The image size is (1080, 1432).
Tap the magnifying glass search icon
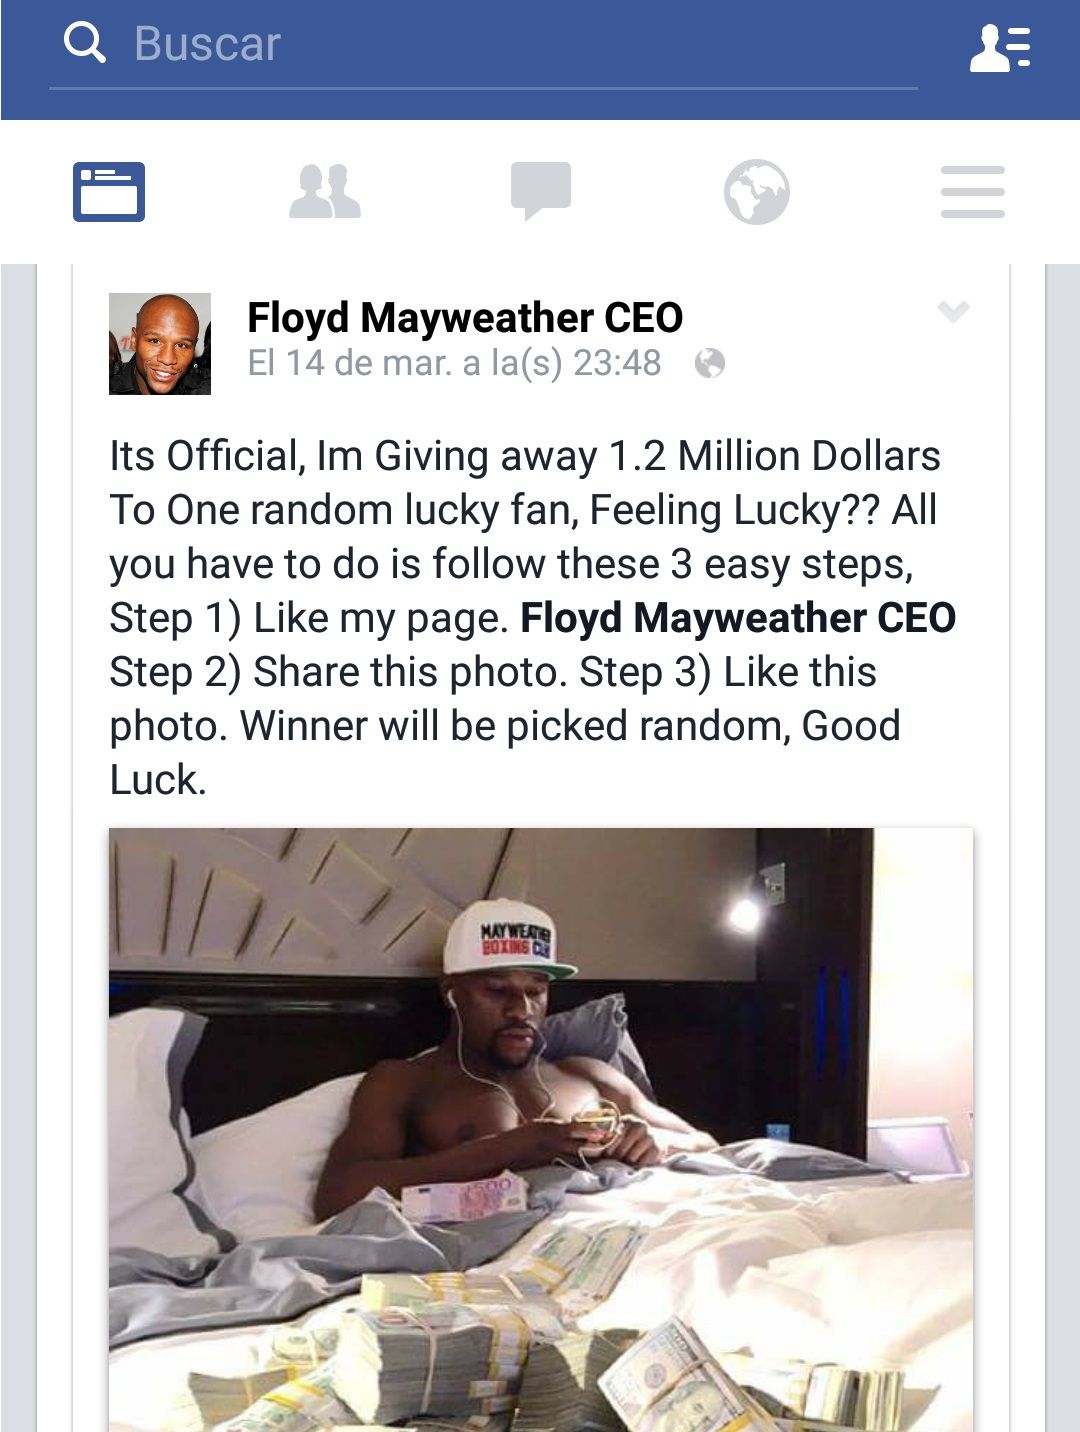[x=84, y=43]
